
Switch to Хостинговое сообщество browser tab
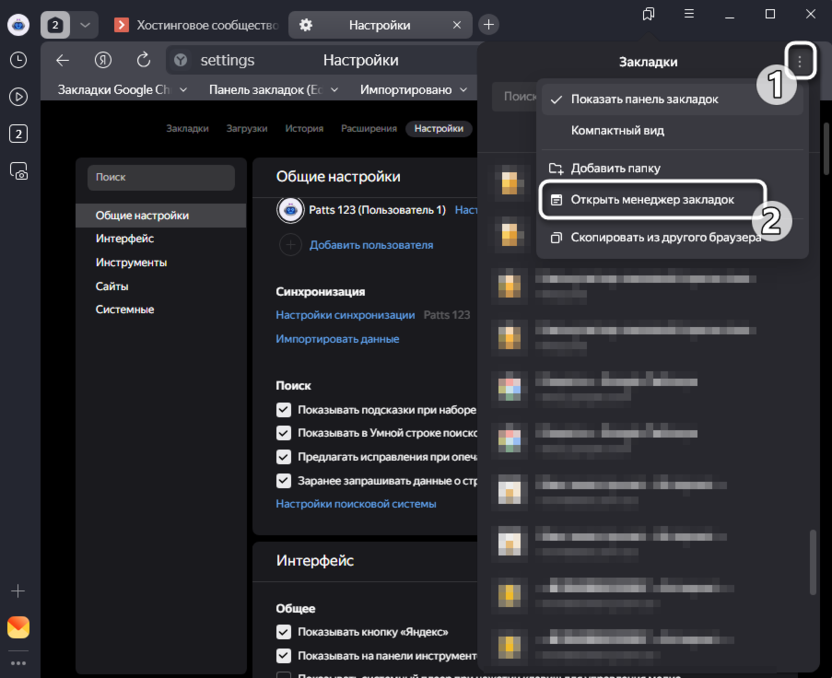[x=196, y=25]
